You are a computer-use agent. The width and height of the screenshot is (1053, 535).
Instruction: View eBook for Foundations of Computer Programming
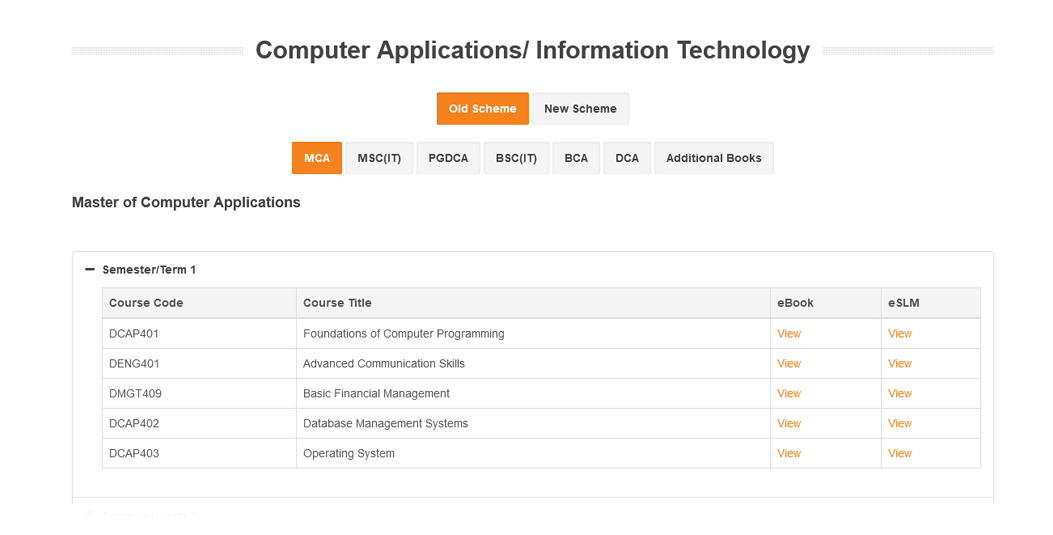click(788, 334)
